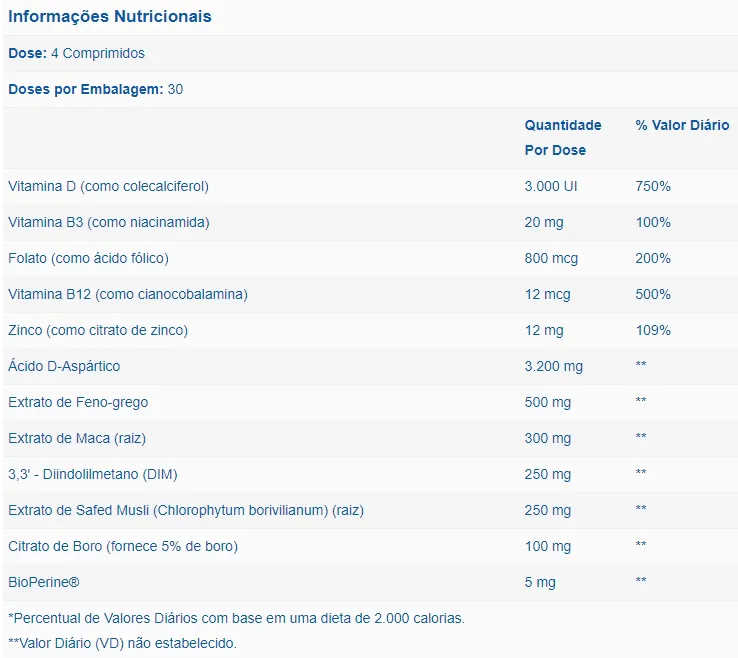This screenshot has width=738, height=658.
Task: Click the 800 mcg quantity cell
Action: click(551, 258)
